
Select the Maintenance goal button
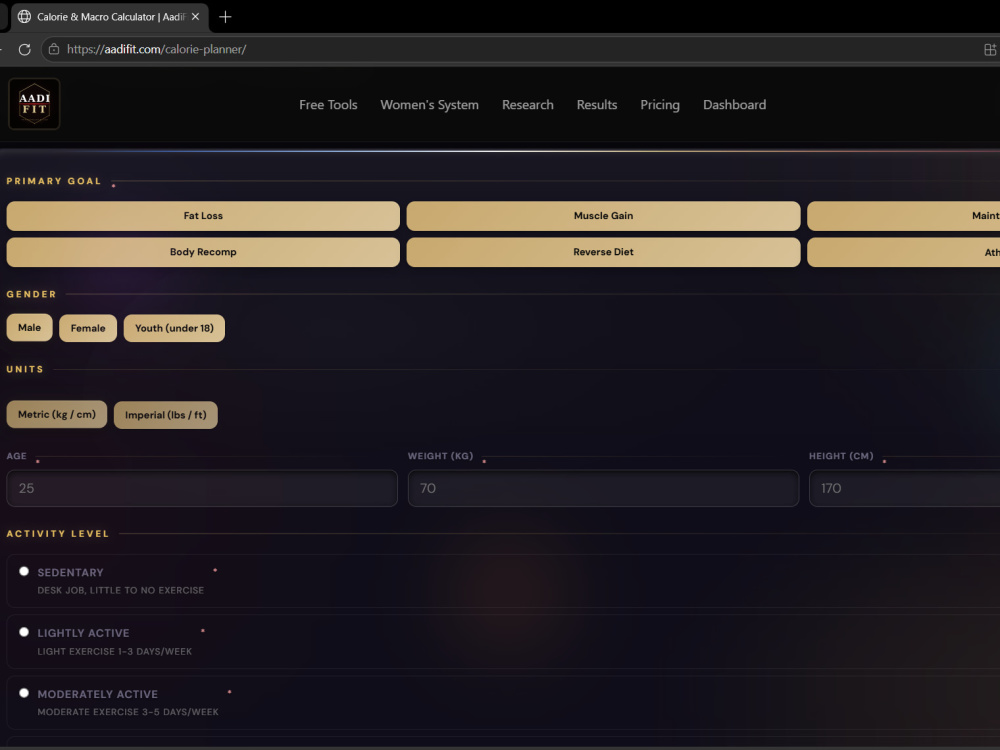(x=904, y=216)
